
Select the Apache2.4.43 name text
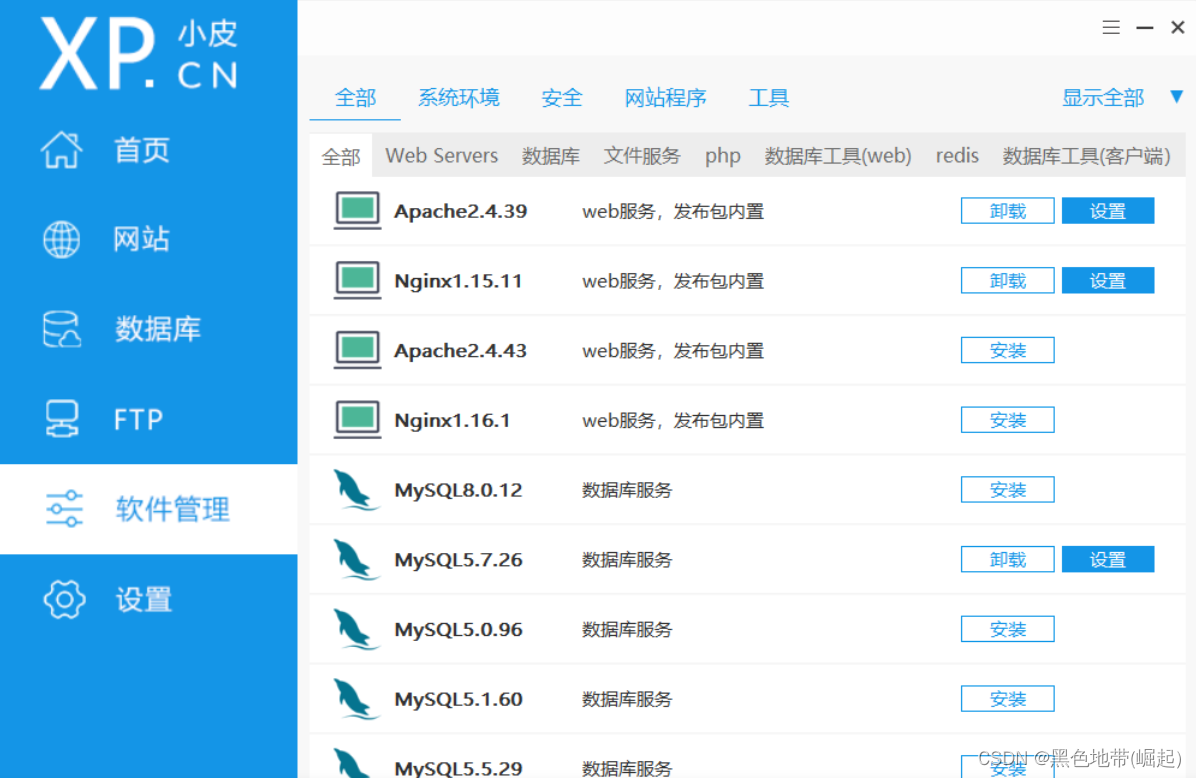(x=461, y=351)
